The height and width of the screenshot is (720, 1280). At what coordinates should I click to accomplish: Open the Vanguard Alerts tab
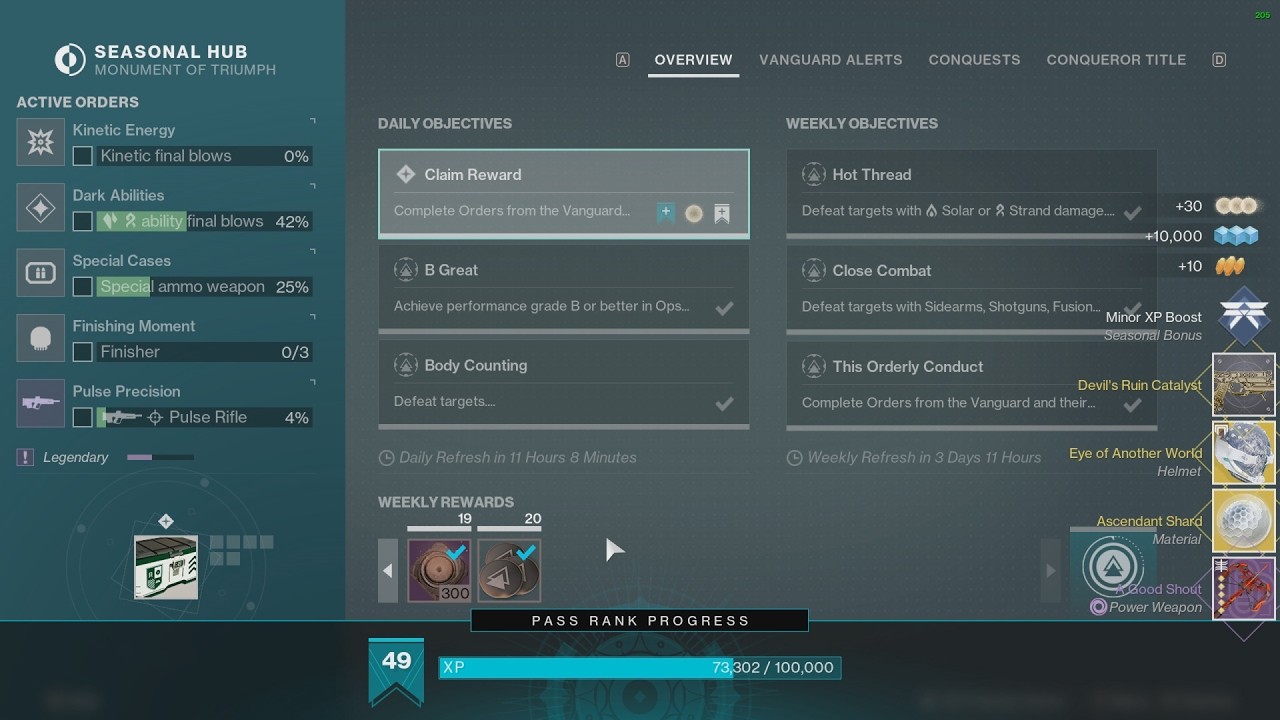point(830,60)
